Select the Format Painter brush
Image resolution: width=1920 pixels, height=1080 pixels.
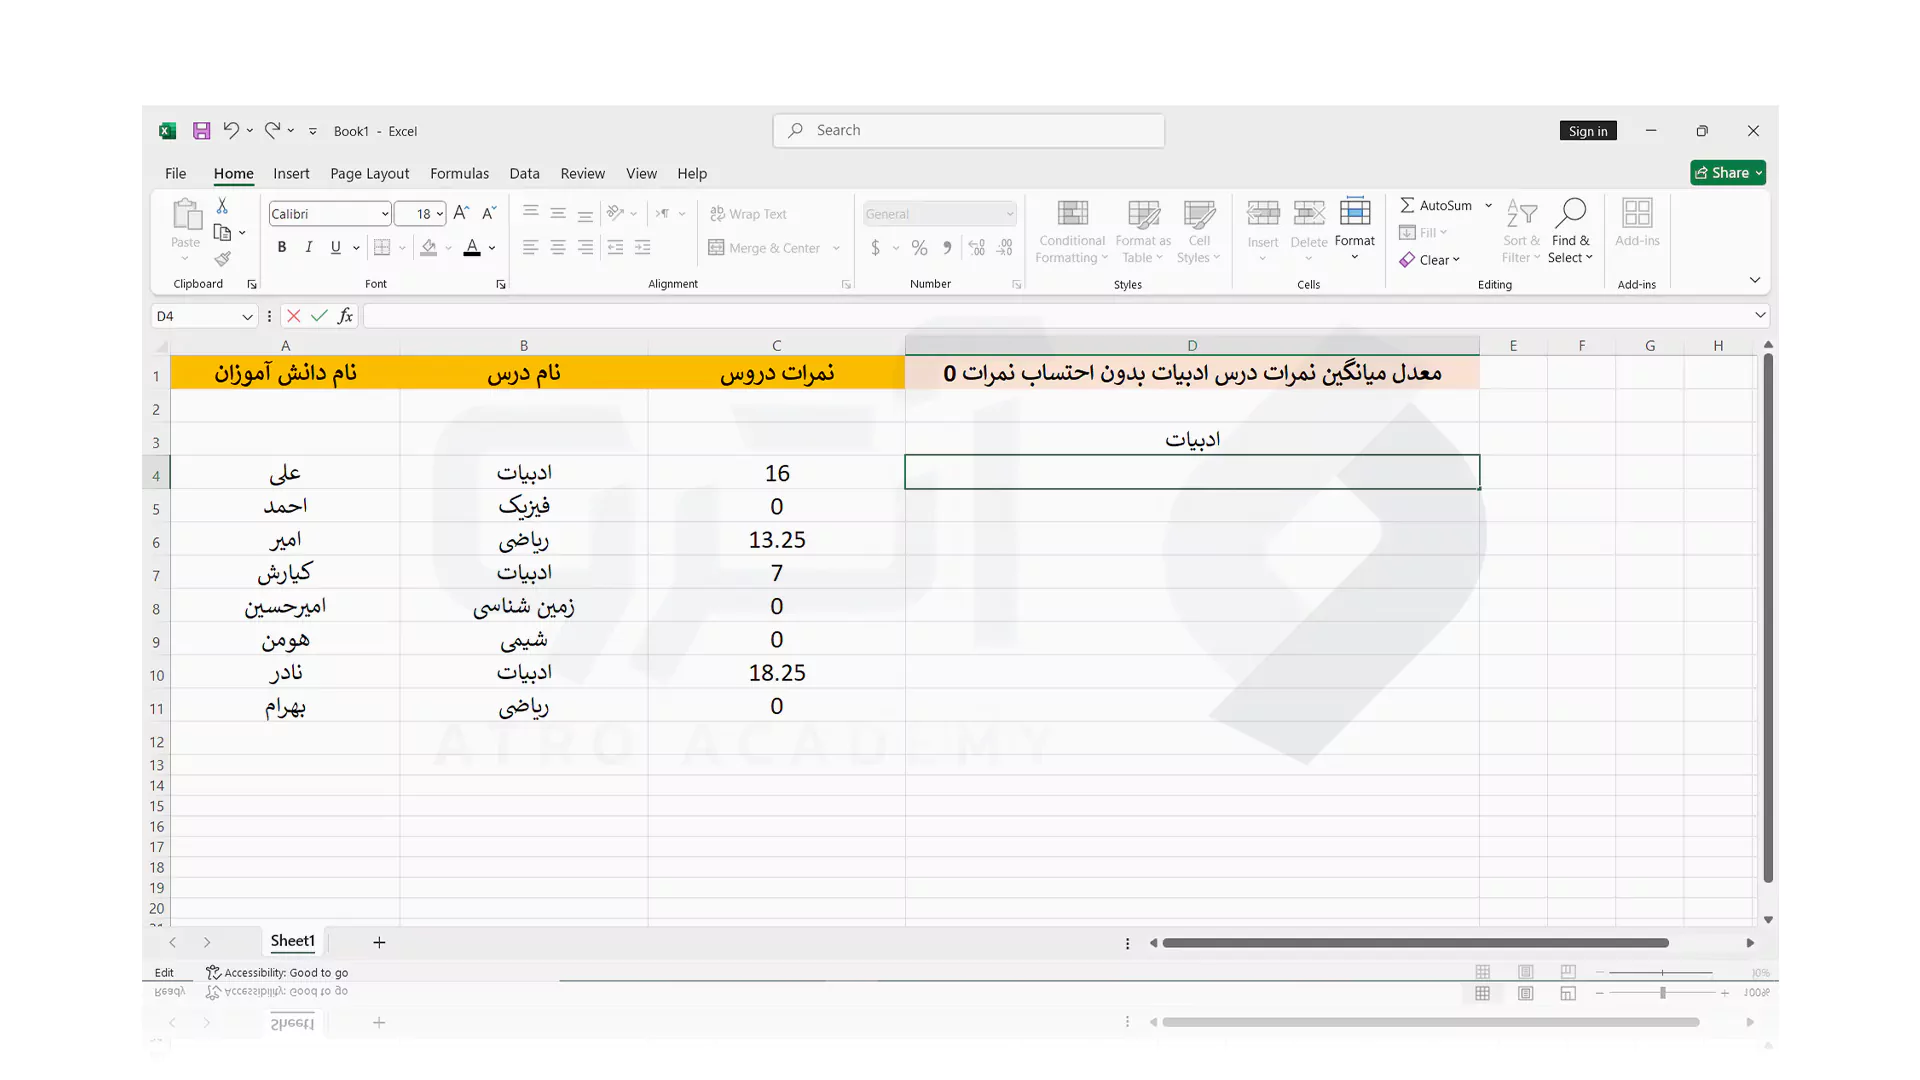click(x=222, y=259)
